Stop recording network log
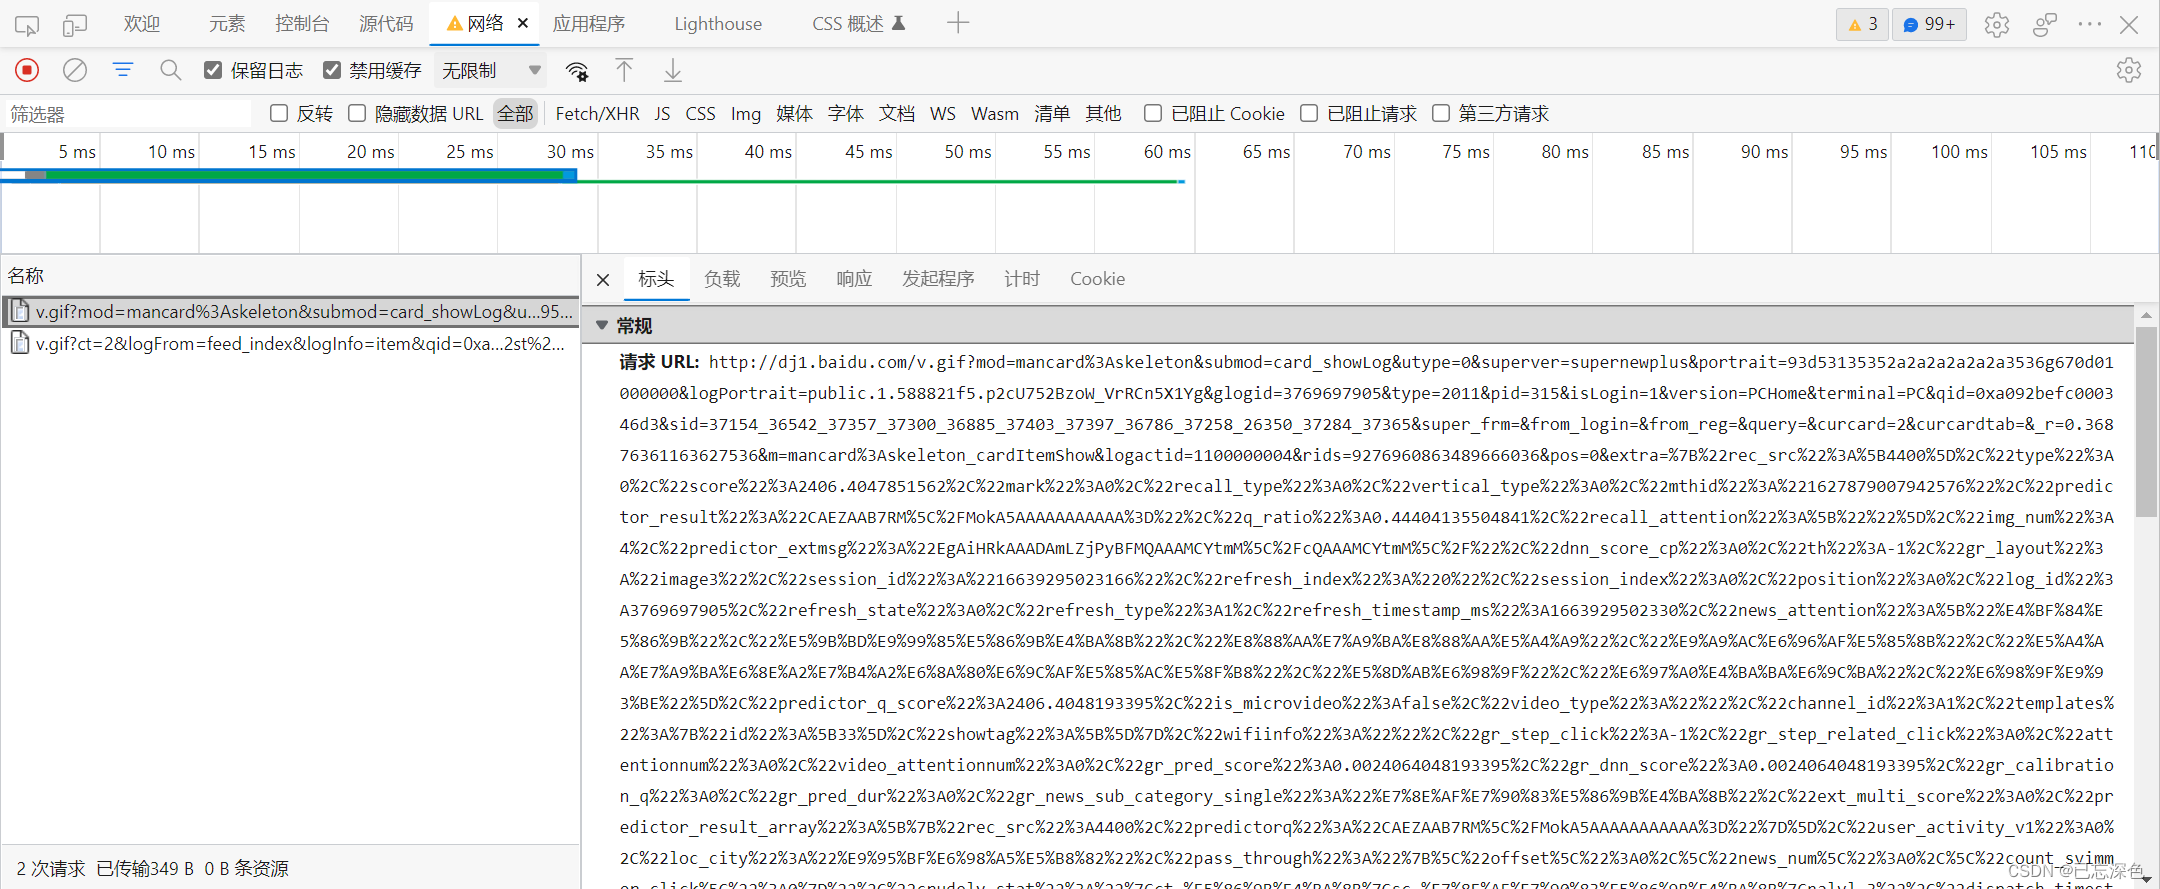The height and width of the screenshot is (889, 2160). [x=27, y=70]
